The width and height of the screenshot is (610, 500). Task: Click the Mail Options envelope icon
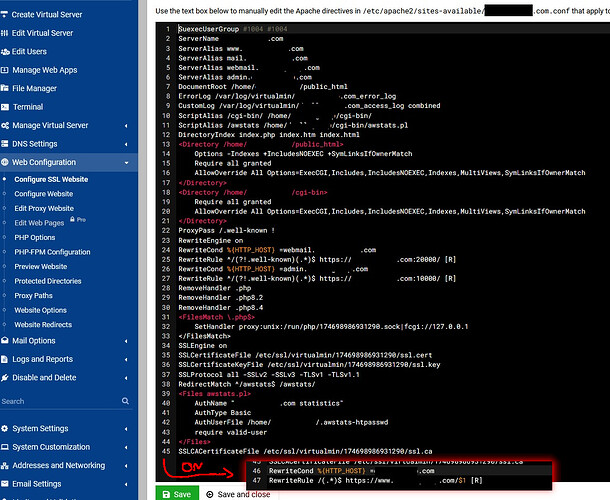pyautogui.click(x=5, y=340)
